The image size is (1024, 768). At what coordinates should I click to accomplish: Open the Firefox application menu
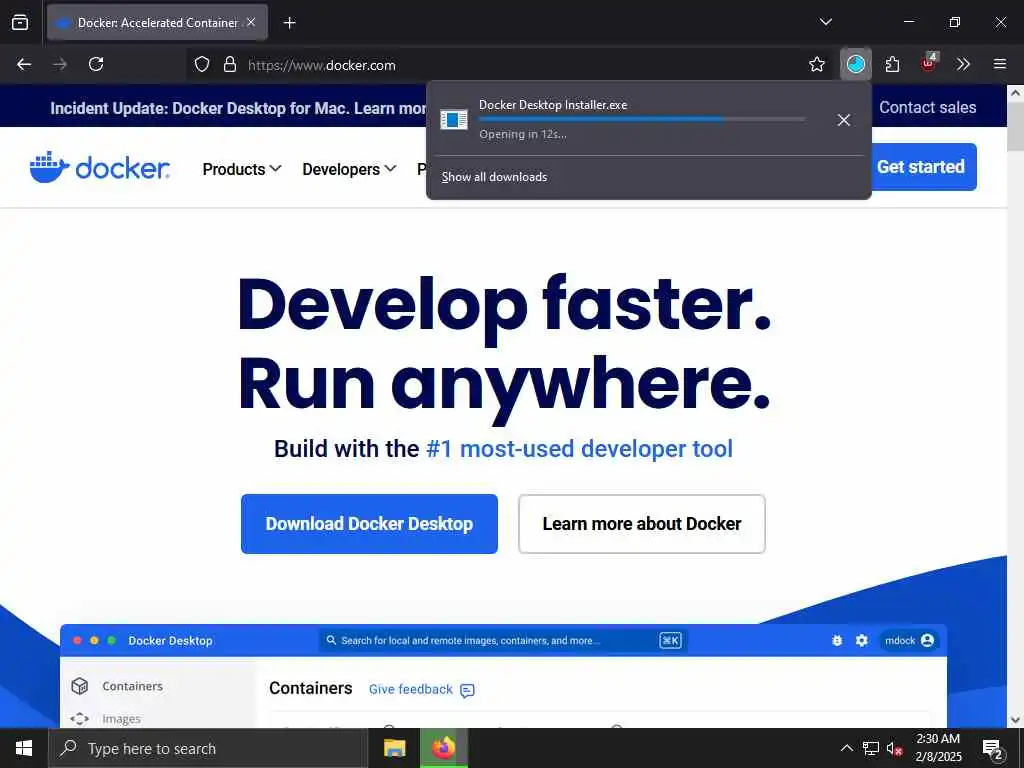point(1000,64)
